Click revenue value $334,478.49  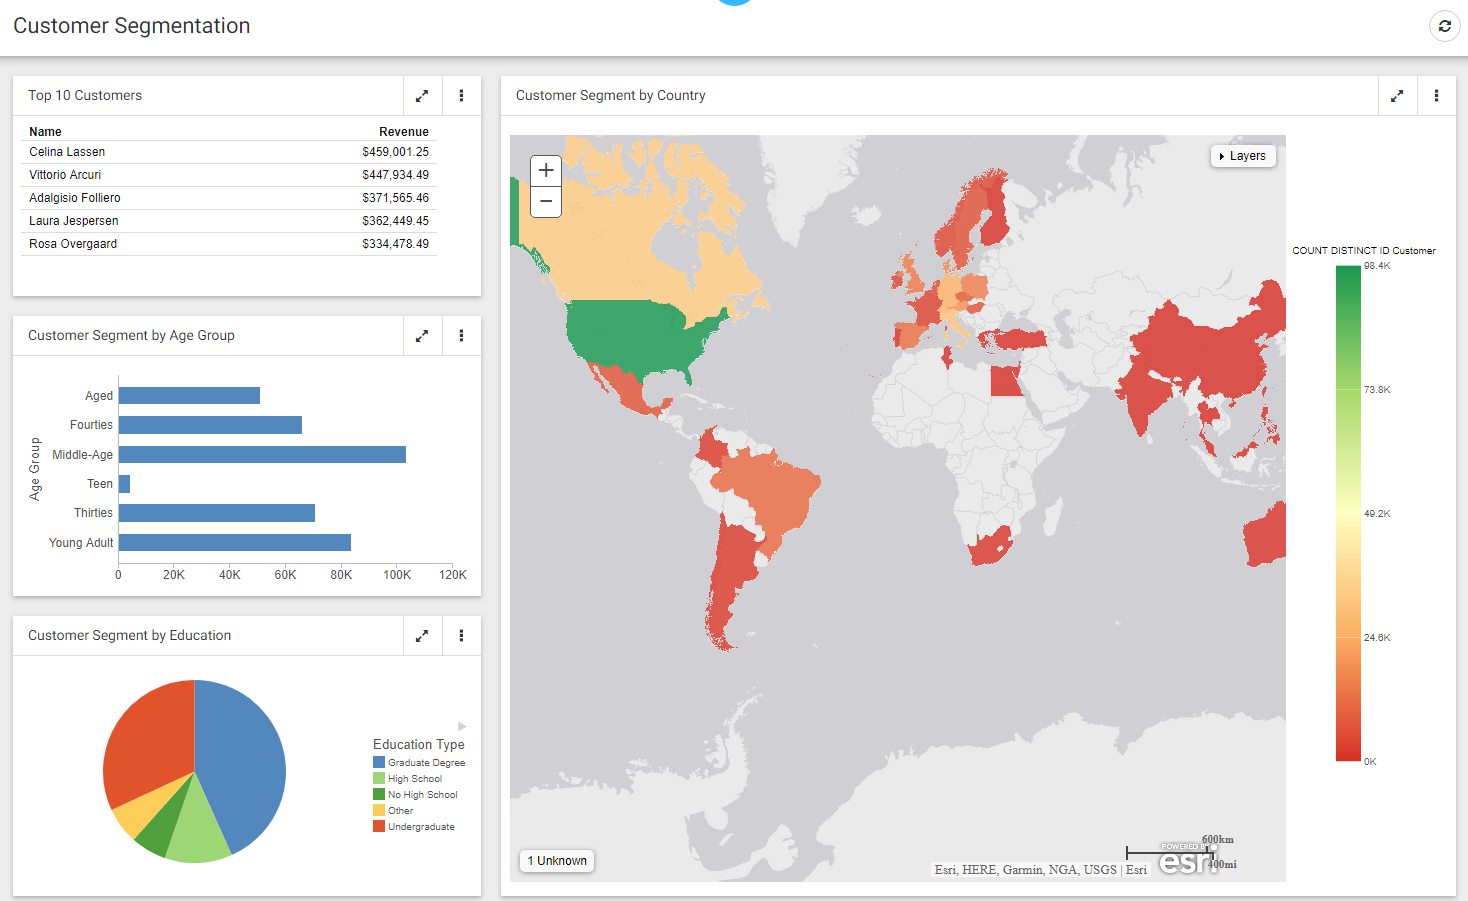click(x=395, y=244)
